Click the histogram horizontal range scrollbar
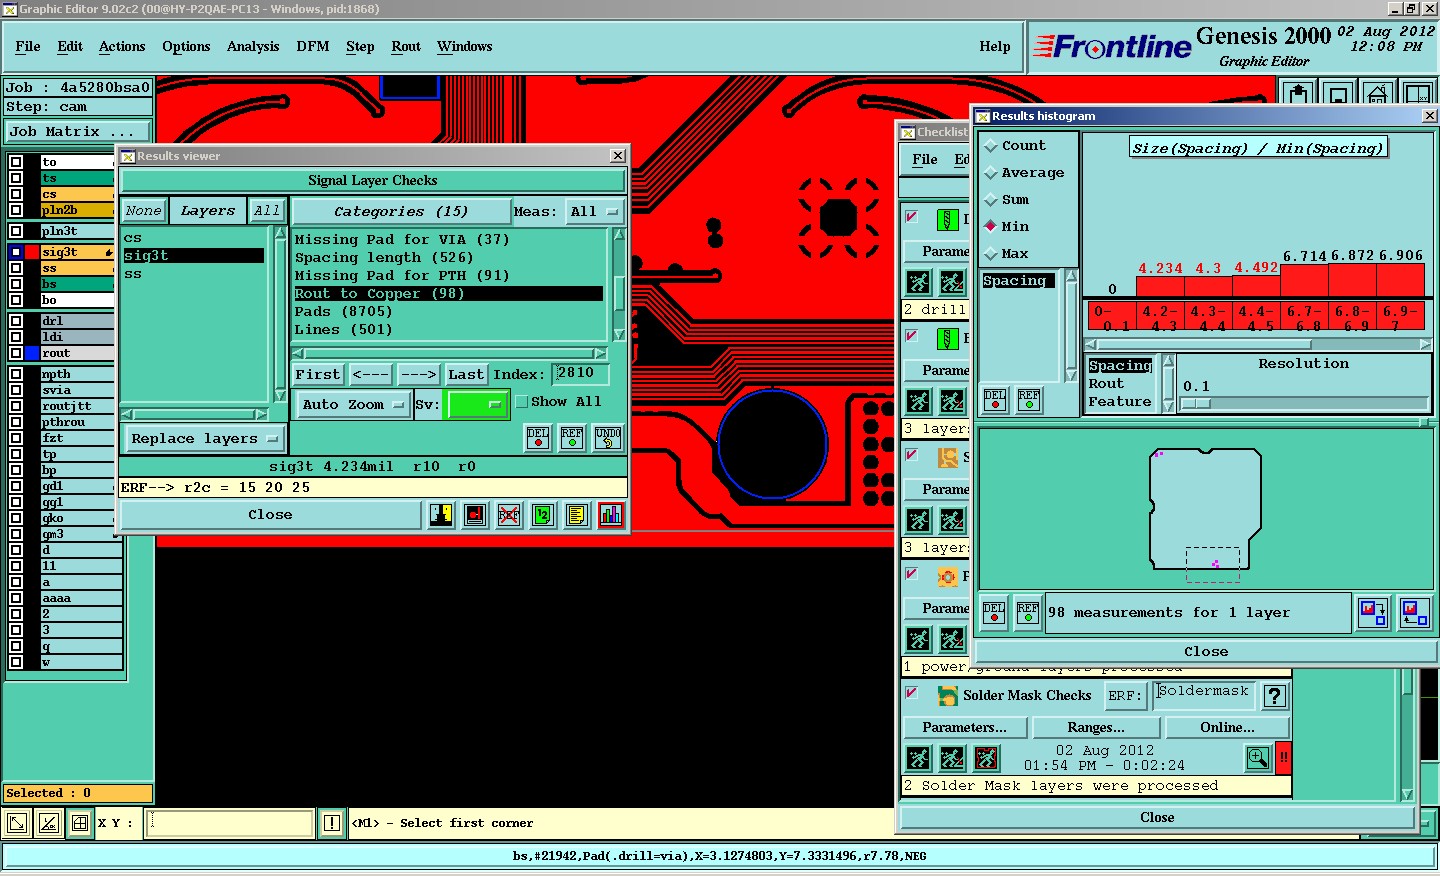Screen dimensions: 1440x876 pyautogui.click(x=1259, y=344)
